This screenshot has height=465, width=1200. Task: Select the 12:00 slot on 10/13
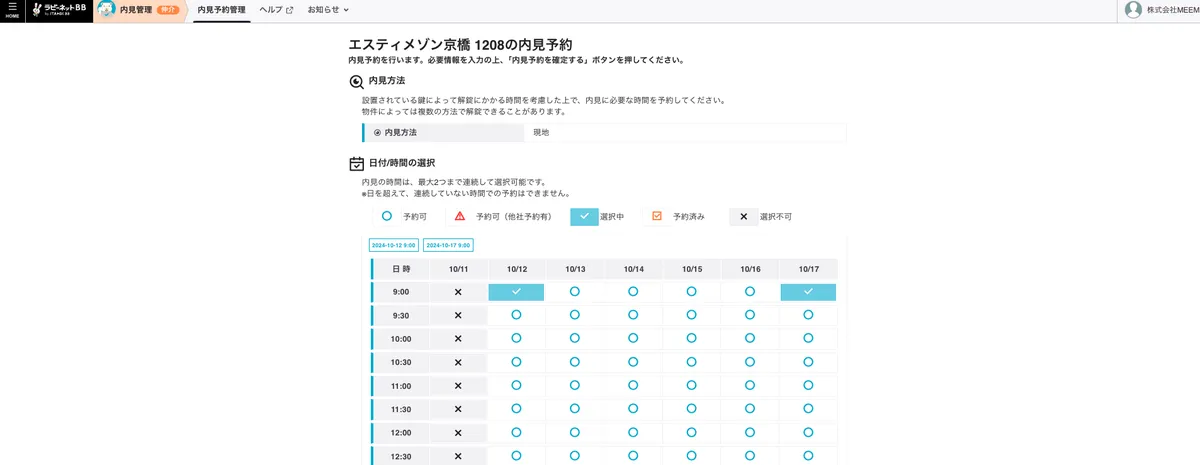pos(574,433)
